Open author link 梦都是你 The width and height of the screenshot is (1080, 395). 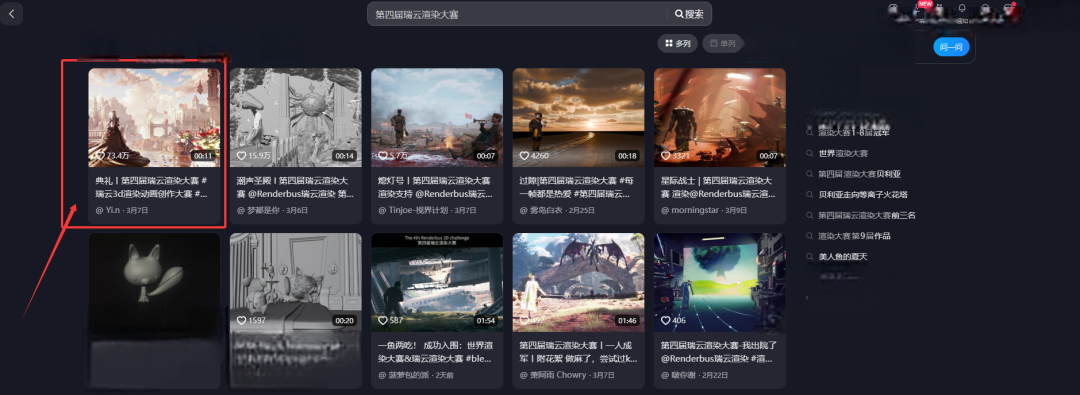pyautogui.click(x=265, y=210)
